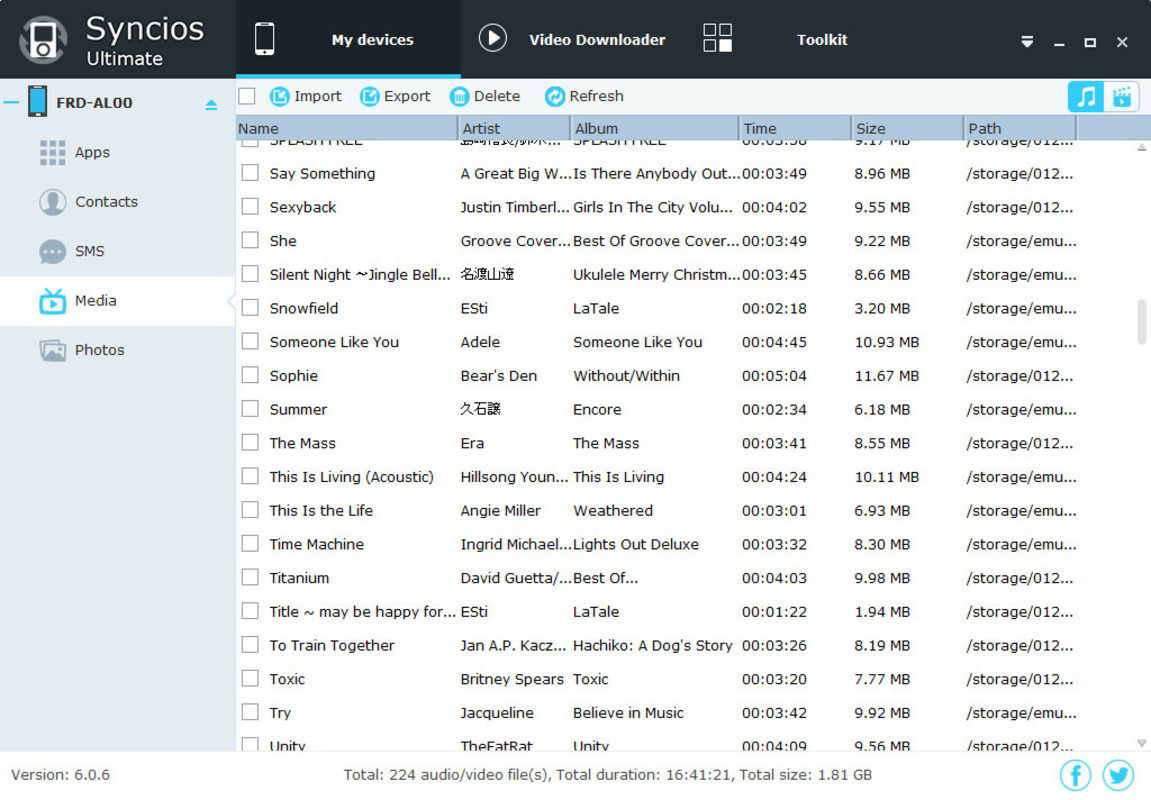Select the song This Is the Life
Screen dimensions: 1151x800
pyautogui.click(x=321, y=511)
